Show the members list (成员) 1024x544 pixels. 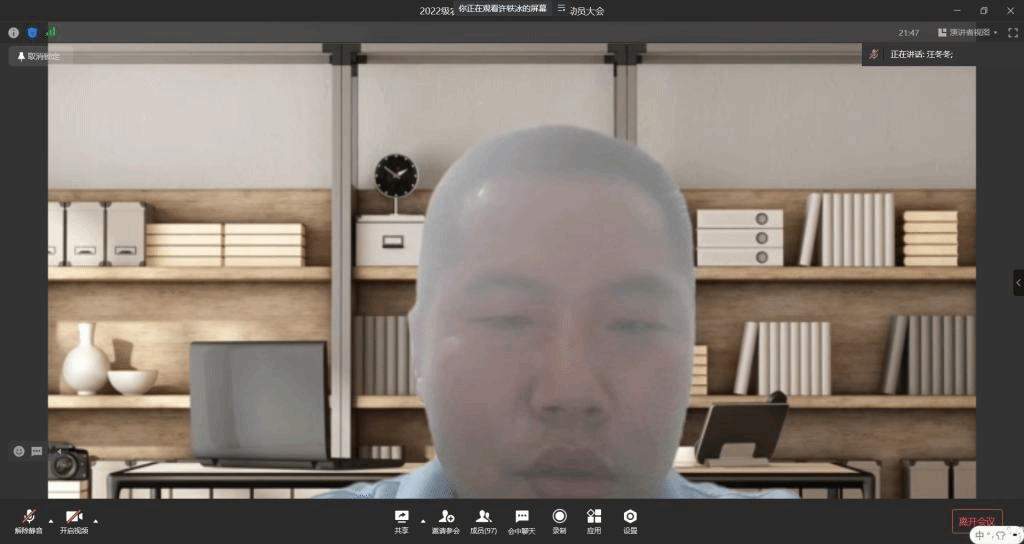coord(484,519)
